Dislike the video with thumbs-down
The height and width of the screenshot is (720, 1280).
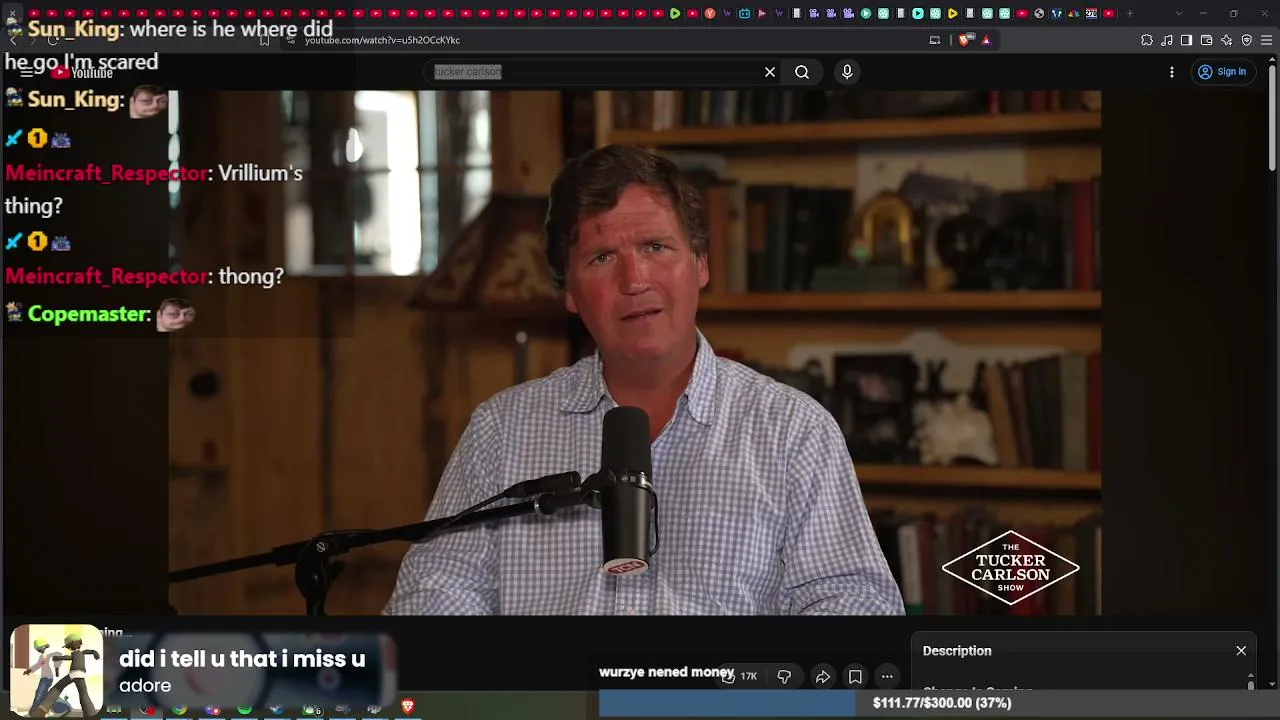pyautogui.click(x=784, y=677)
